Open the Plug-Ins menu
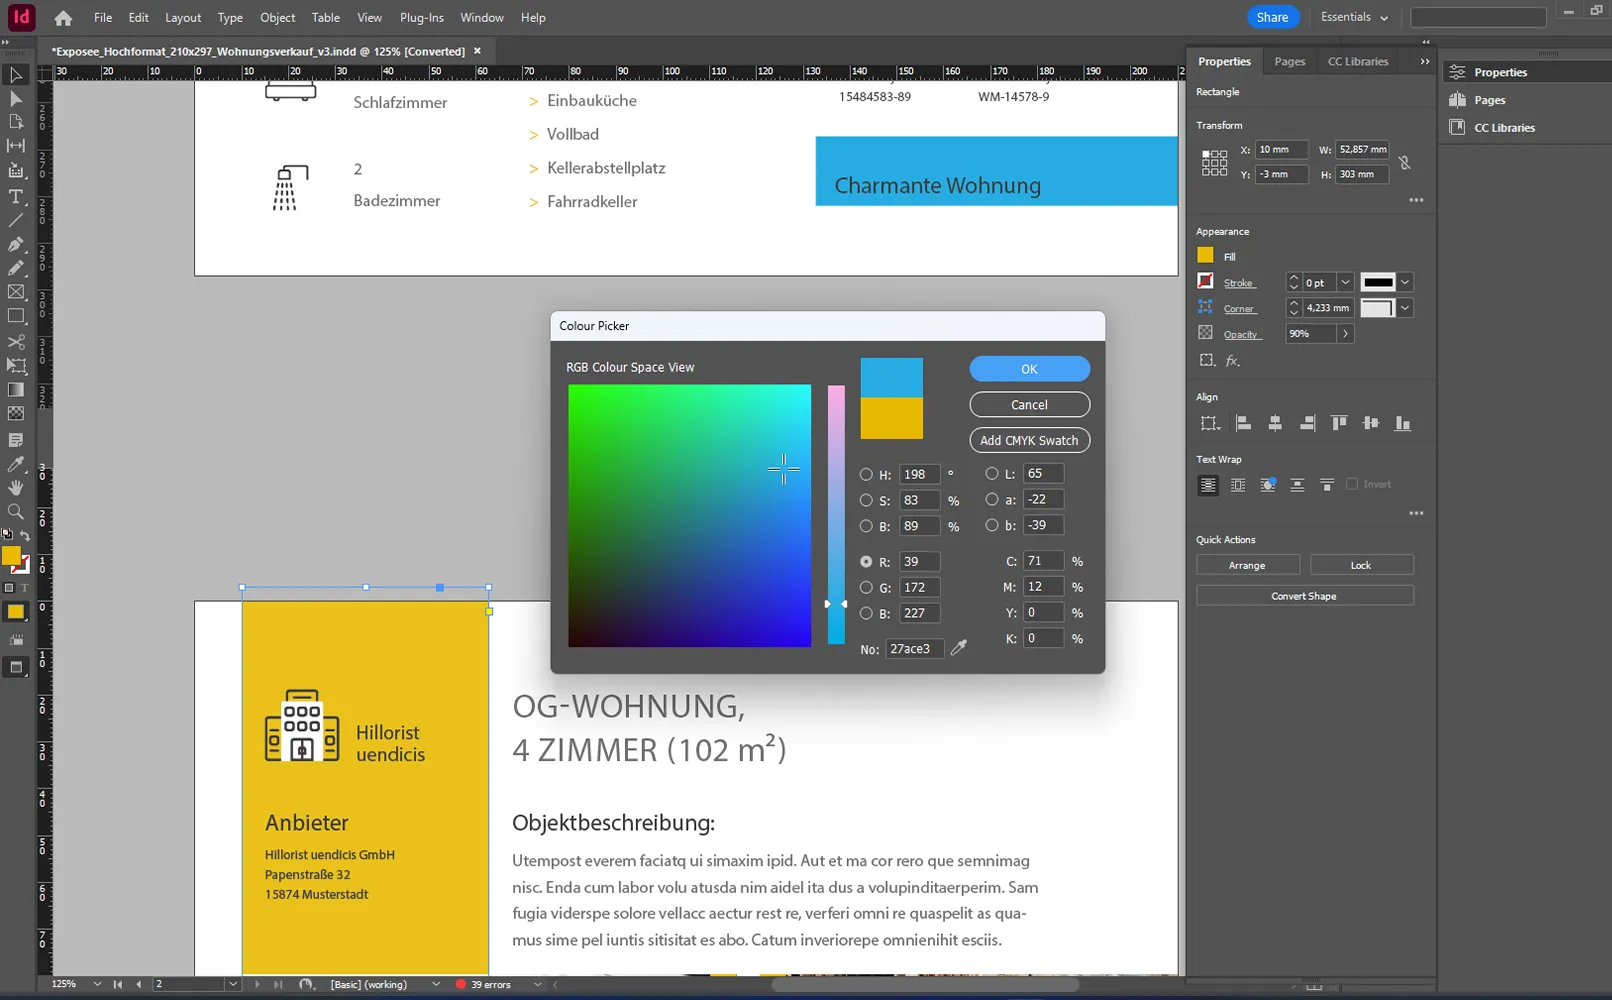 421,18
